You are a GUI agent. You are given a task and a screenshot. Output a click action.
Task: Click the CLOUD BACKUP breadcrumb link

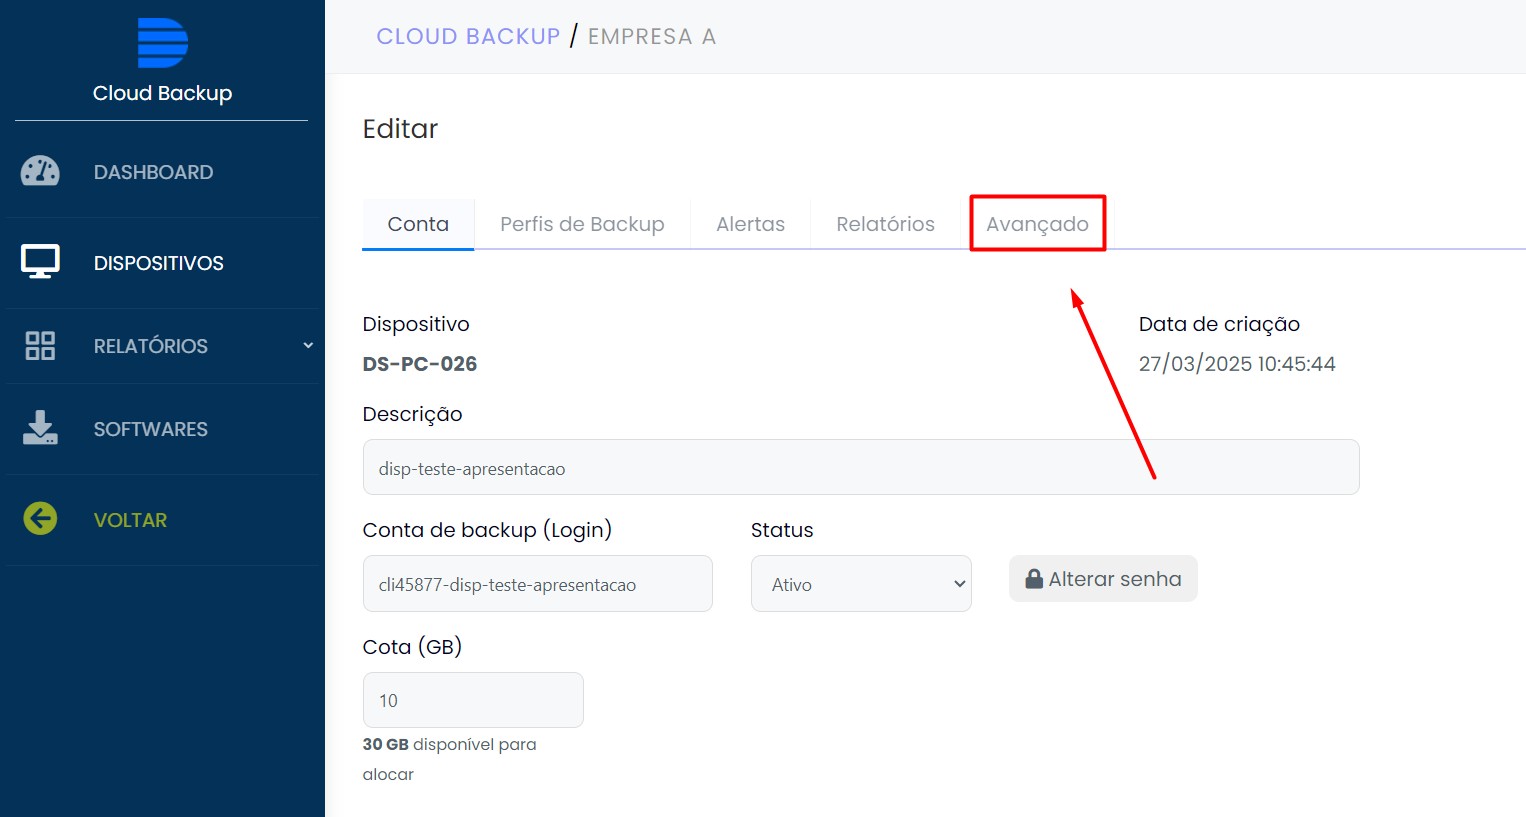coord(468,37)
